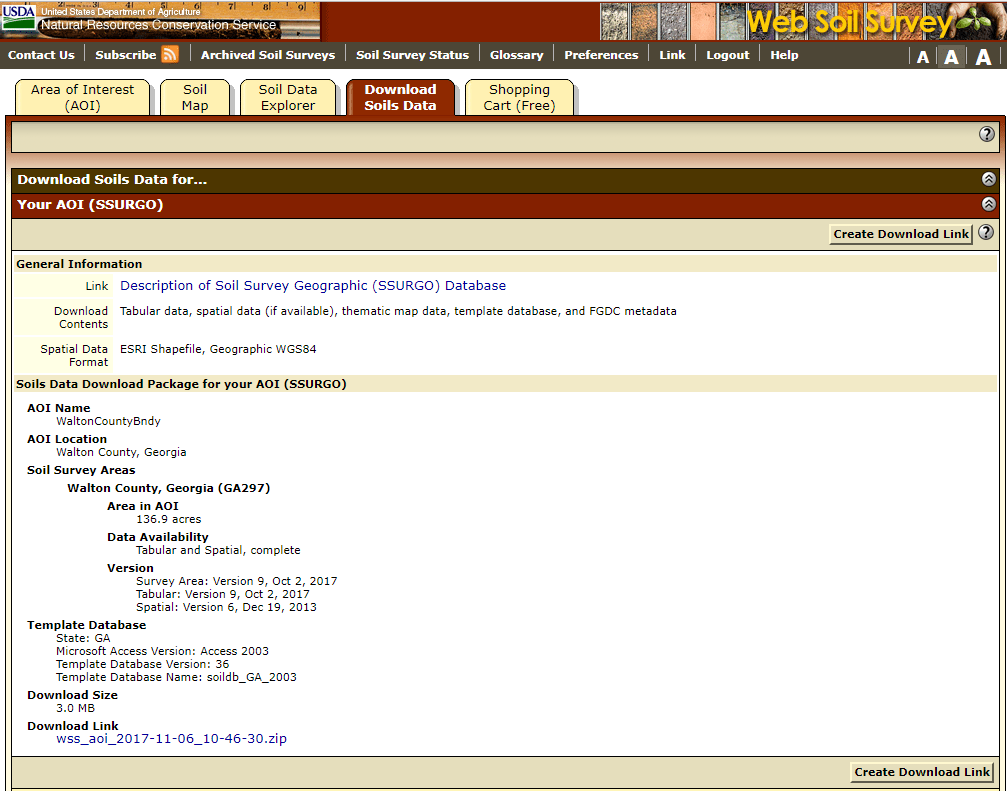
Task: Click the top Create Download Link button
Action: pos(901,234)
